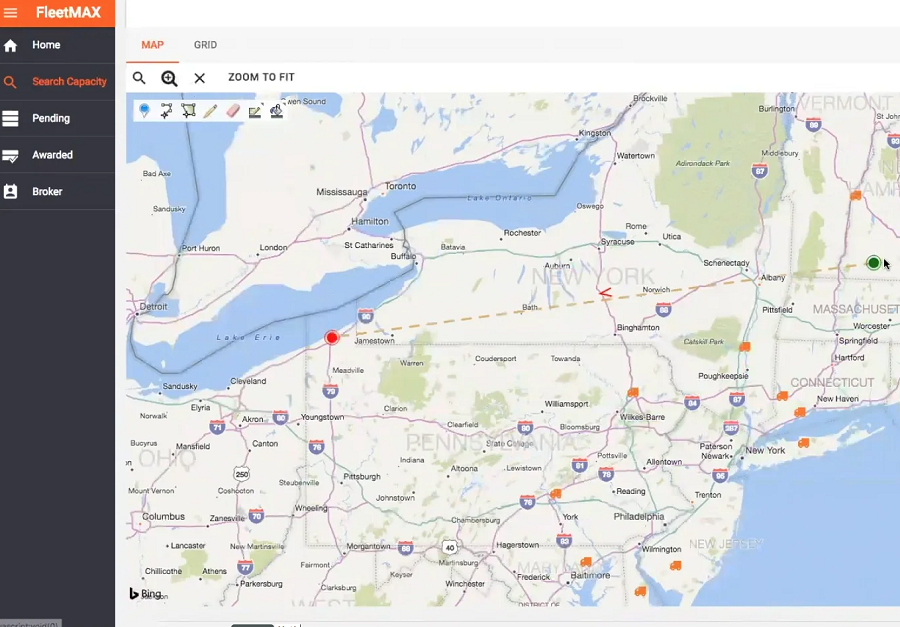Click the Bing logo on the map
Image resolution: width=900 pixels, height=627 pixels.
click(145, 594)
